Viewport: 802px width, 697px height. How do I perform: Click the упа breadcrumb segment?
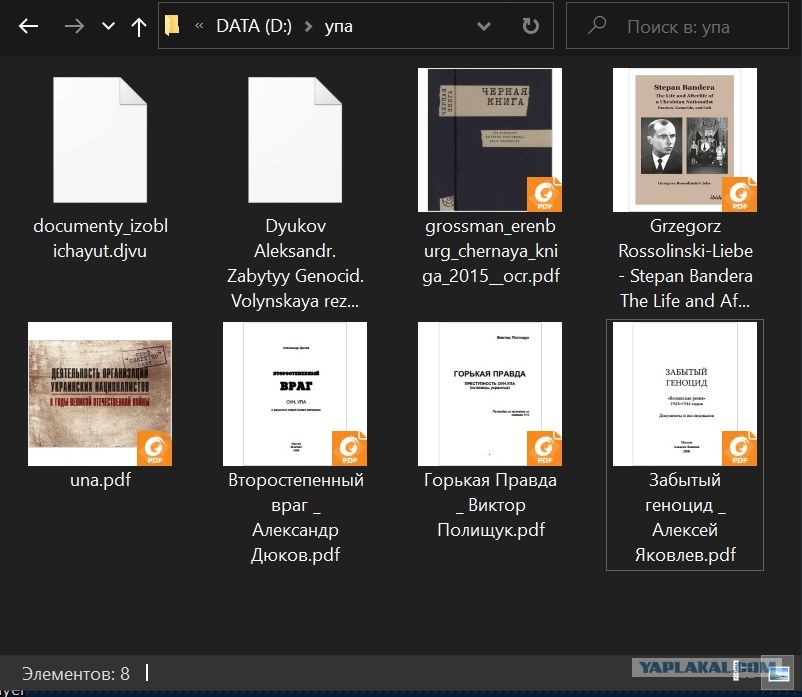(x=339, y=26)
